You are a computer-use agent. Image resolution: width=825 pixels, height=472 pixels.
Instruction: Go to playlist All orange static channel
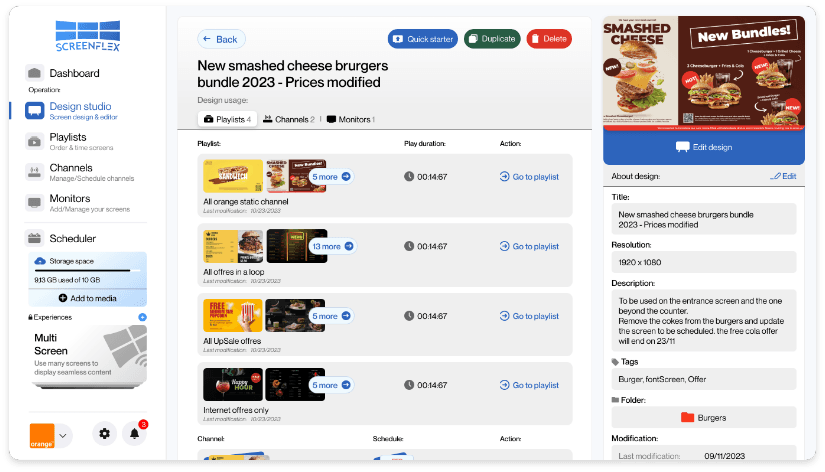click(x=529, y=177)
